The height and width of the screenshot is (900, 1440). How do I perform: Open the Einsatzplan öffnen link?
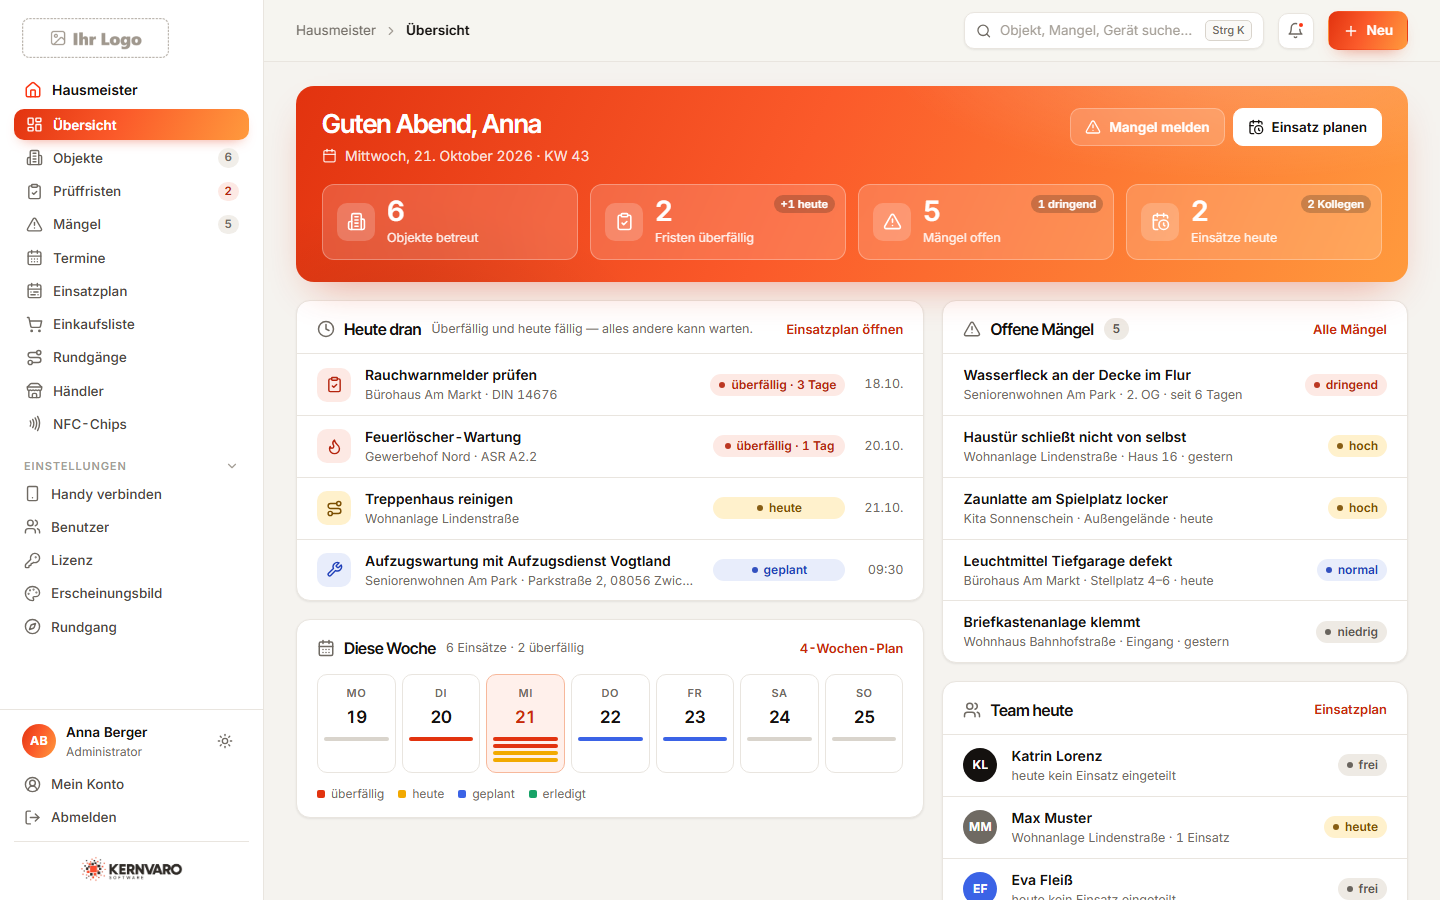click(845, 329)
